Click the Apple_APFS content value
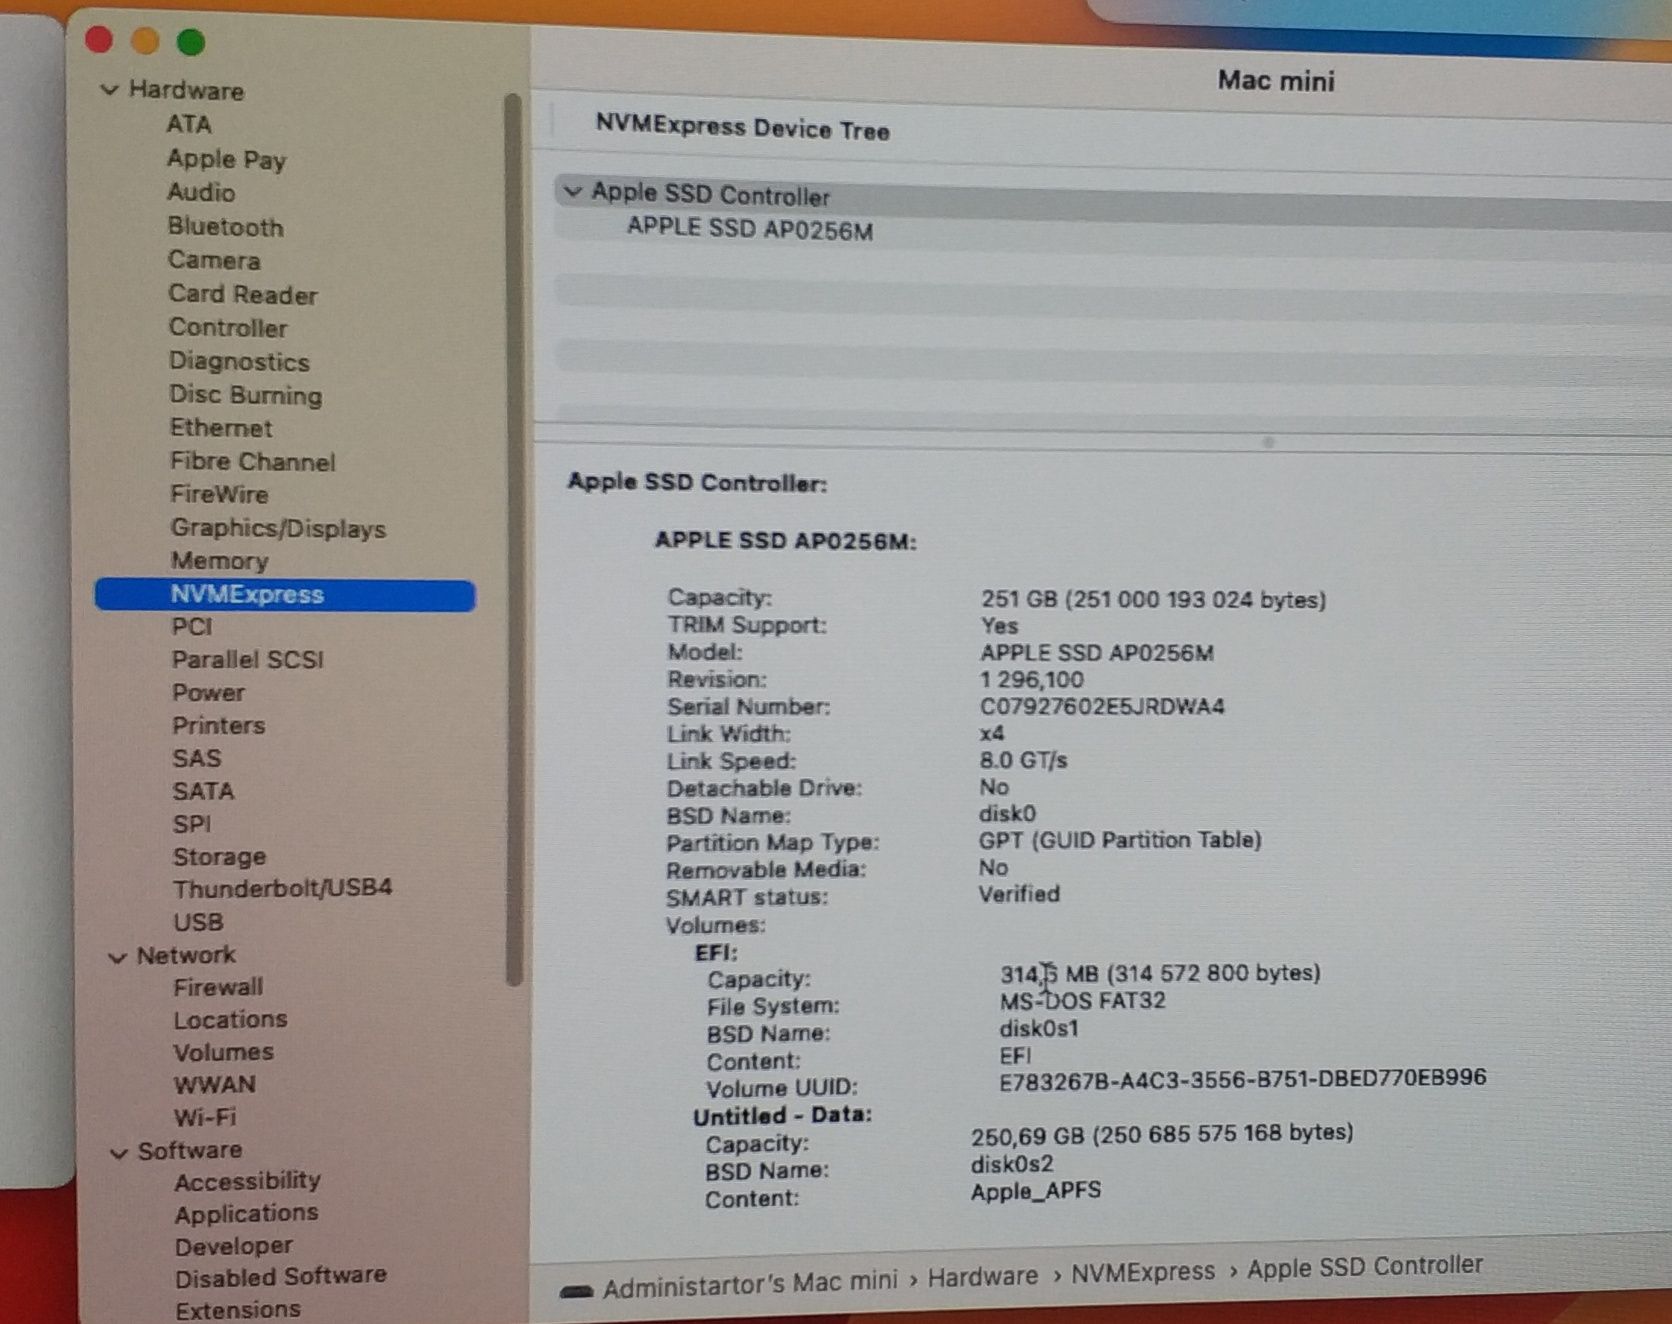 pyautogui.click(x=1036, y=1191)
